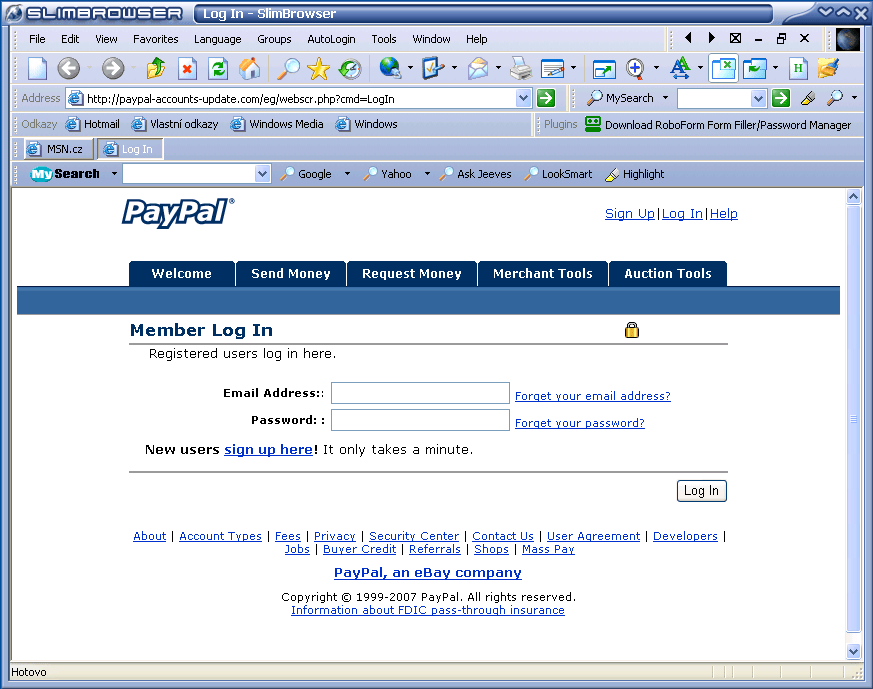This screenshot has width=873, height=689.
Task: Expand the translate globe dropdown arrow
Action: click(410, 68)
